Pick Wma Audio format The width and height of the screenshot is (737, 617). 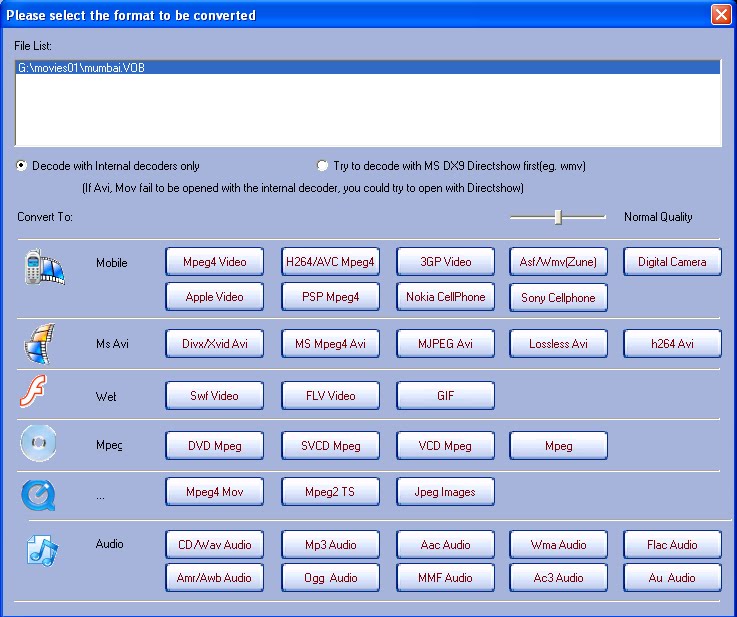[x=558, y=545]
